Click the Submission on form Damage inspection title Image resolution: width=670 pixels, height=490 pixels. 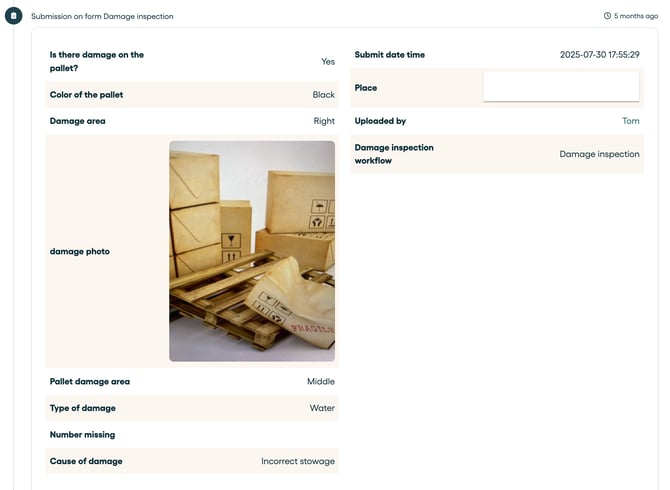point(102,16)
